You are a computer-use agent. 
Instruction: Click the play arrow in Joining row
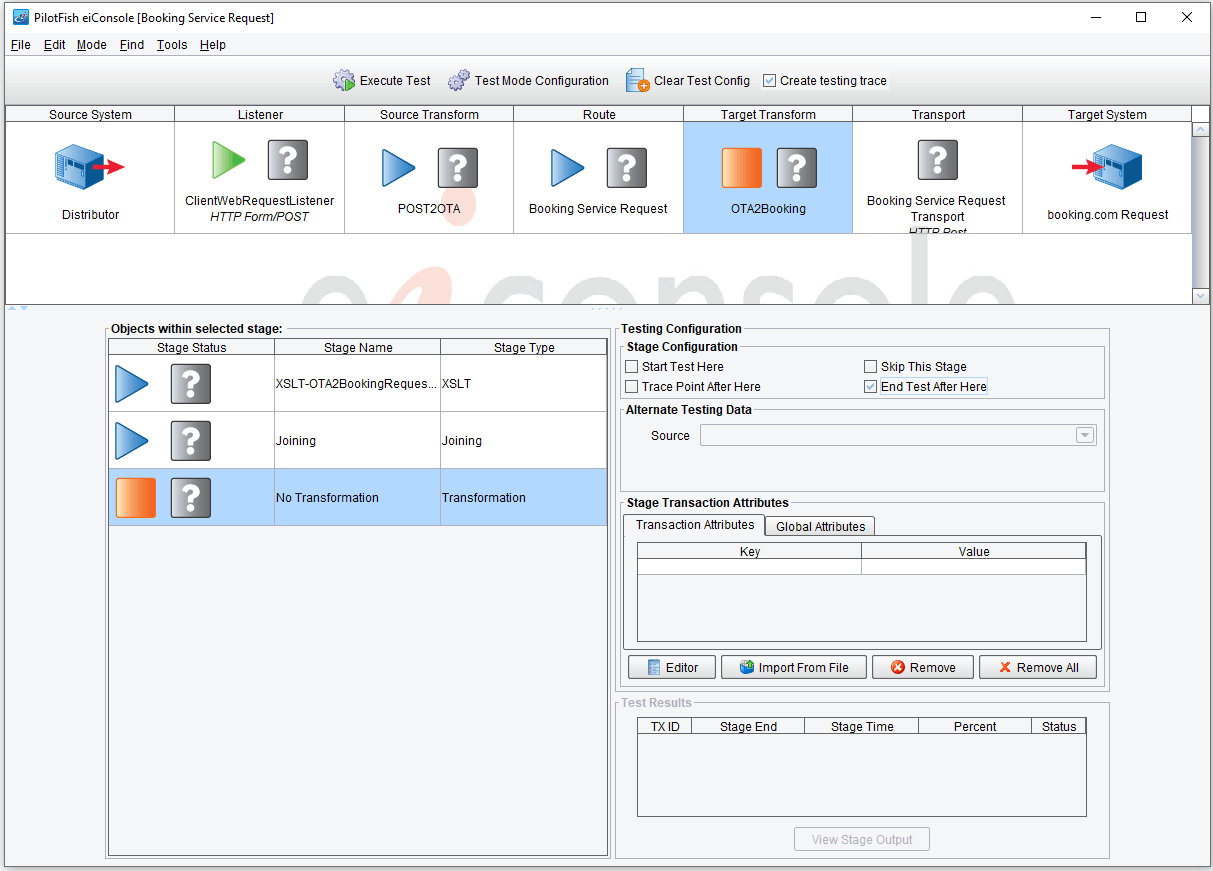pos(132,441)
